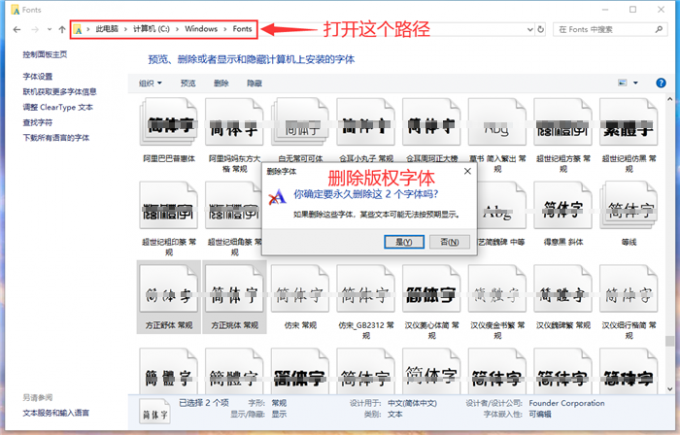Change view with the view icon
Viewport: 680px width, 435px height.
(x=622, y=83)
